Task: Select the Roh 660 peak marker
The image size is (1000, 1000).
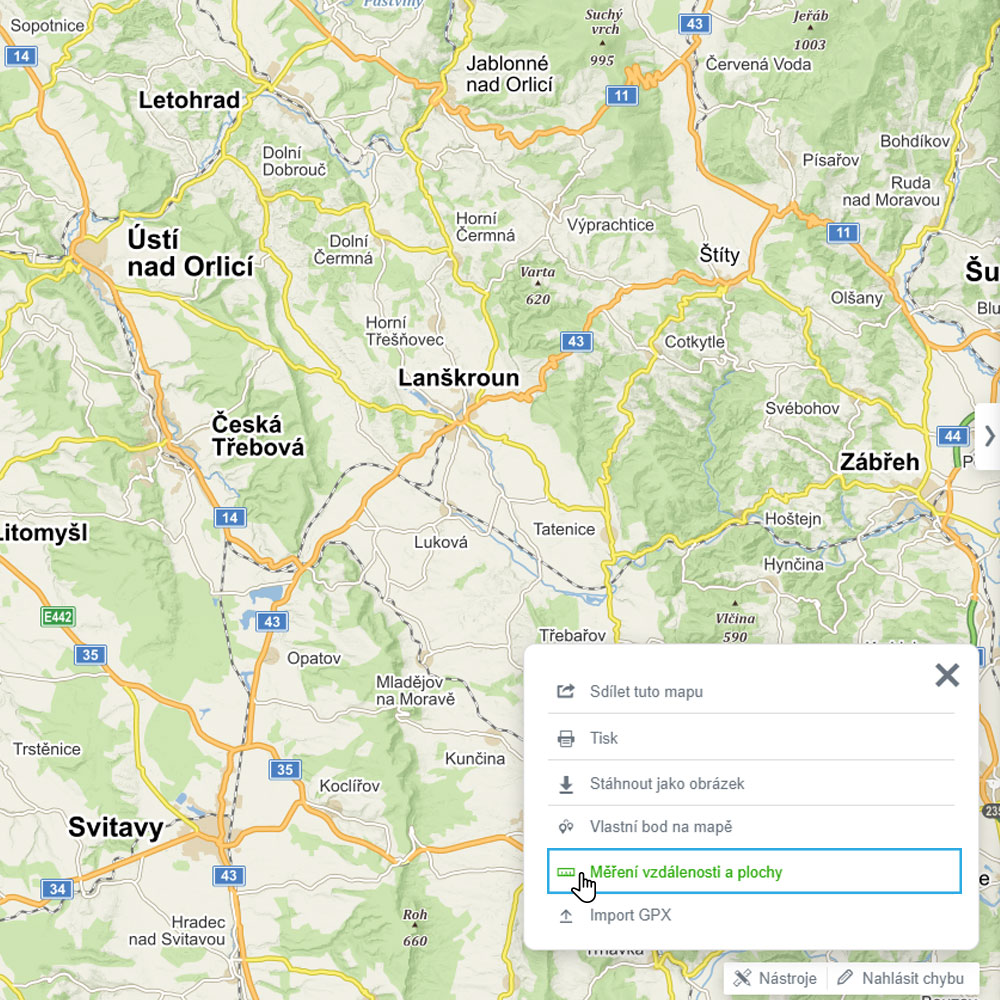Action: (x=414, y=927)
